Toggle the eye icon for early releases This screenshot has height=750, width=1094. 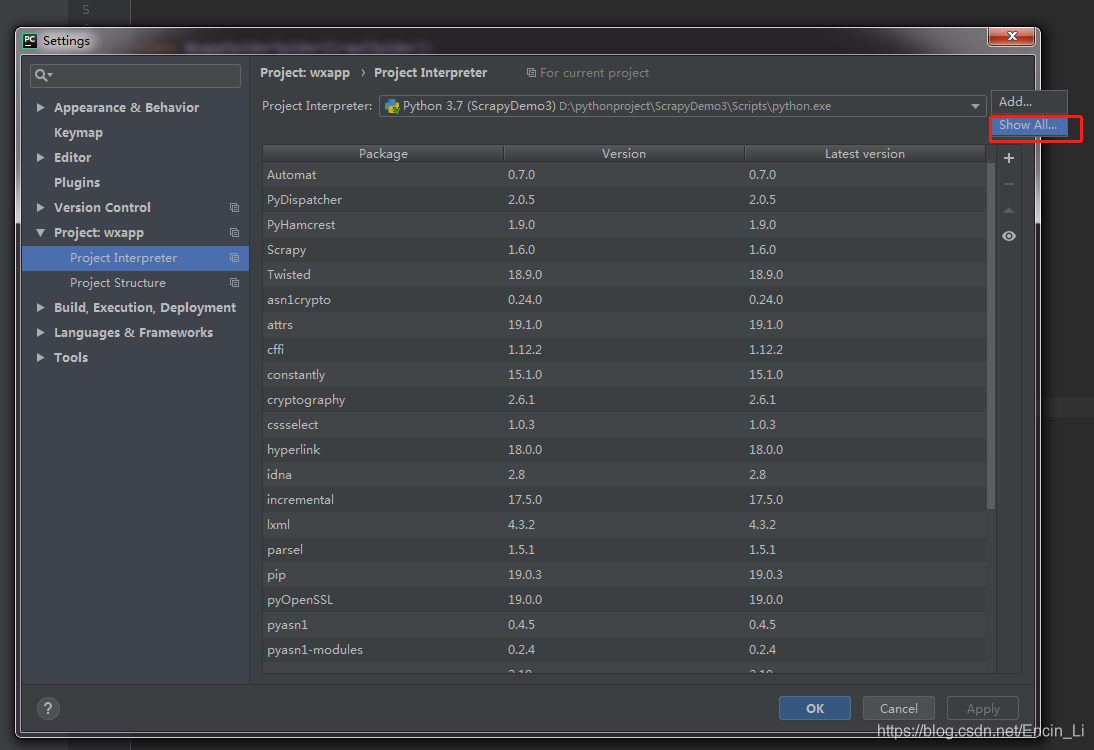pos(1009,236)
